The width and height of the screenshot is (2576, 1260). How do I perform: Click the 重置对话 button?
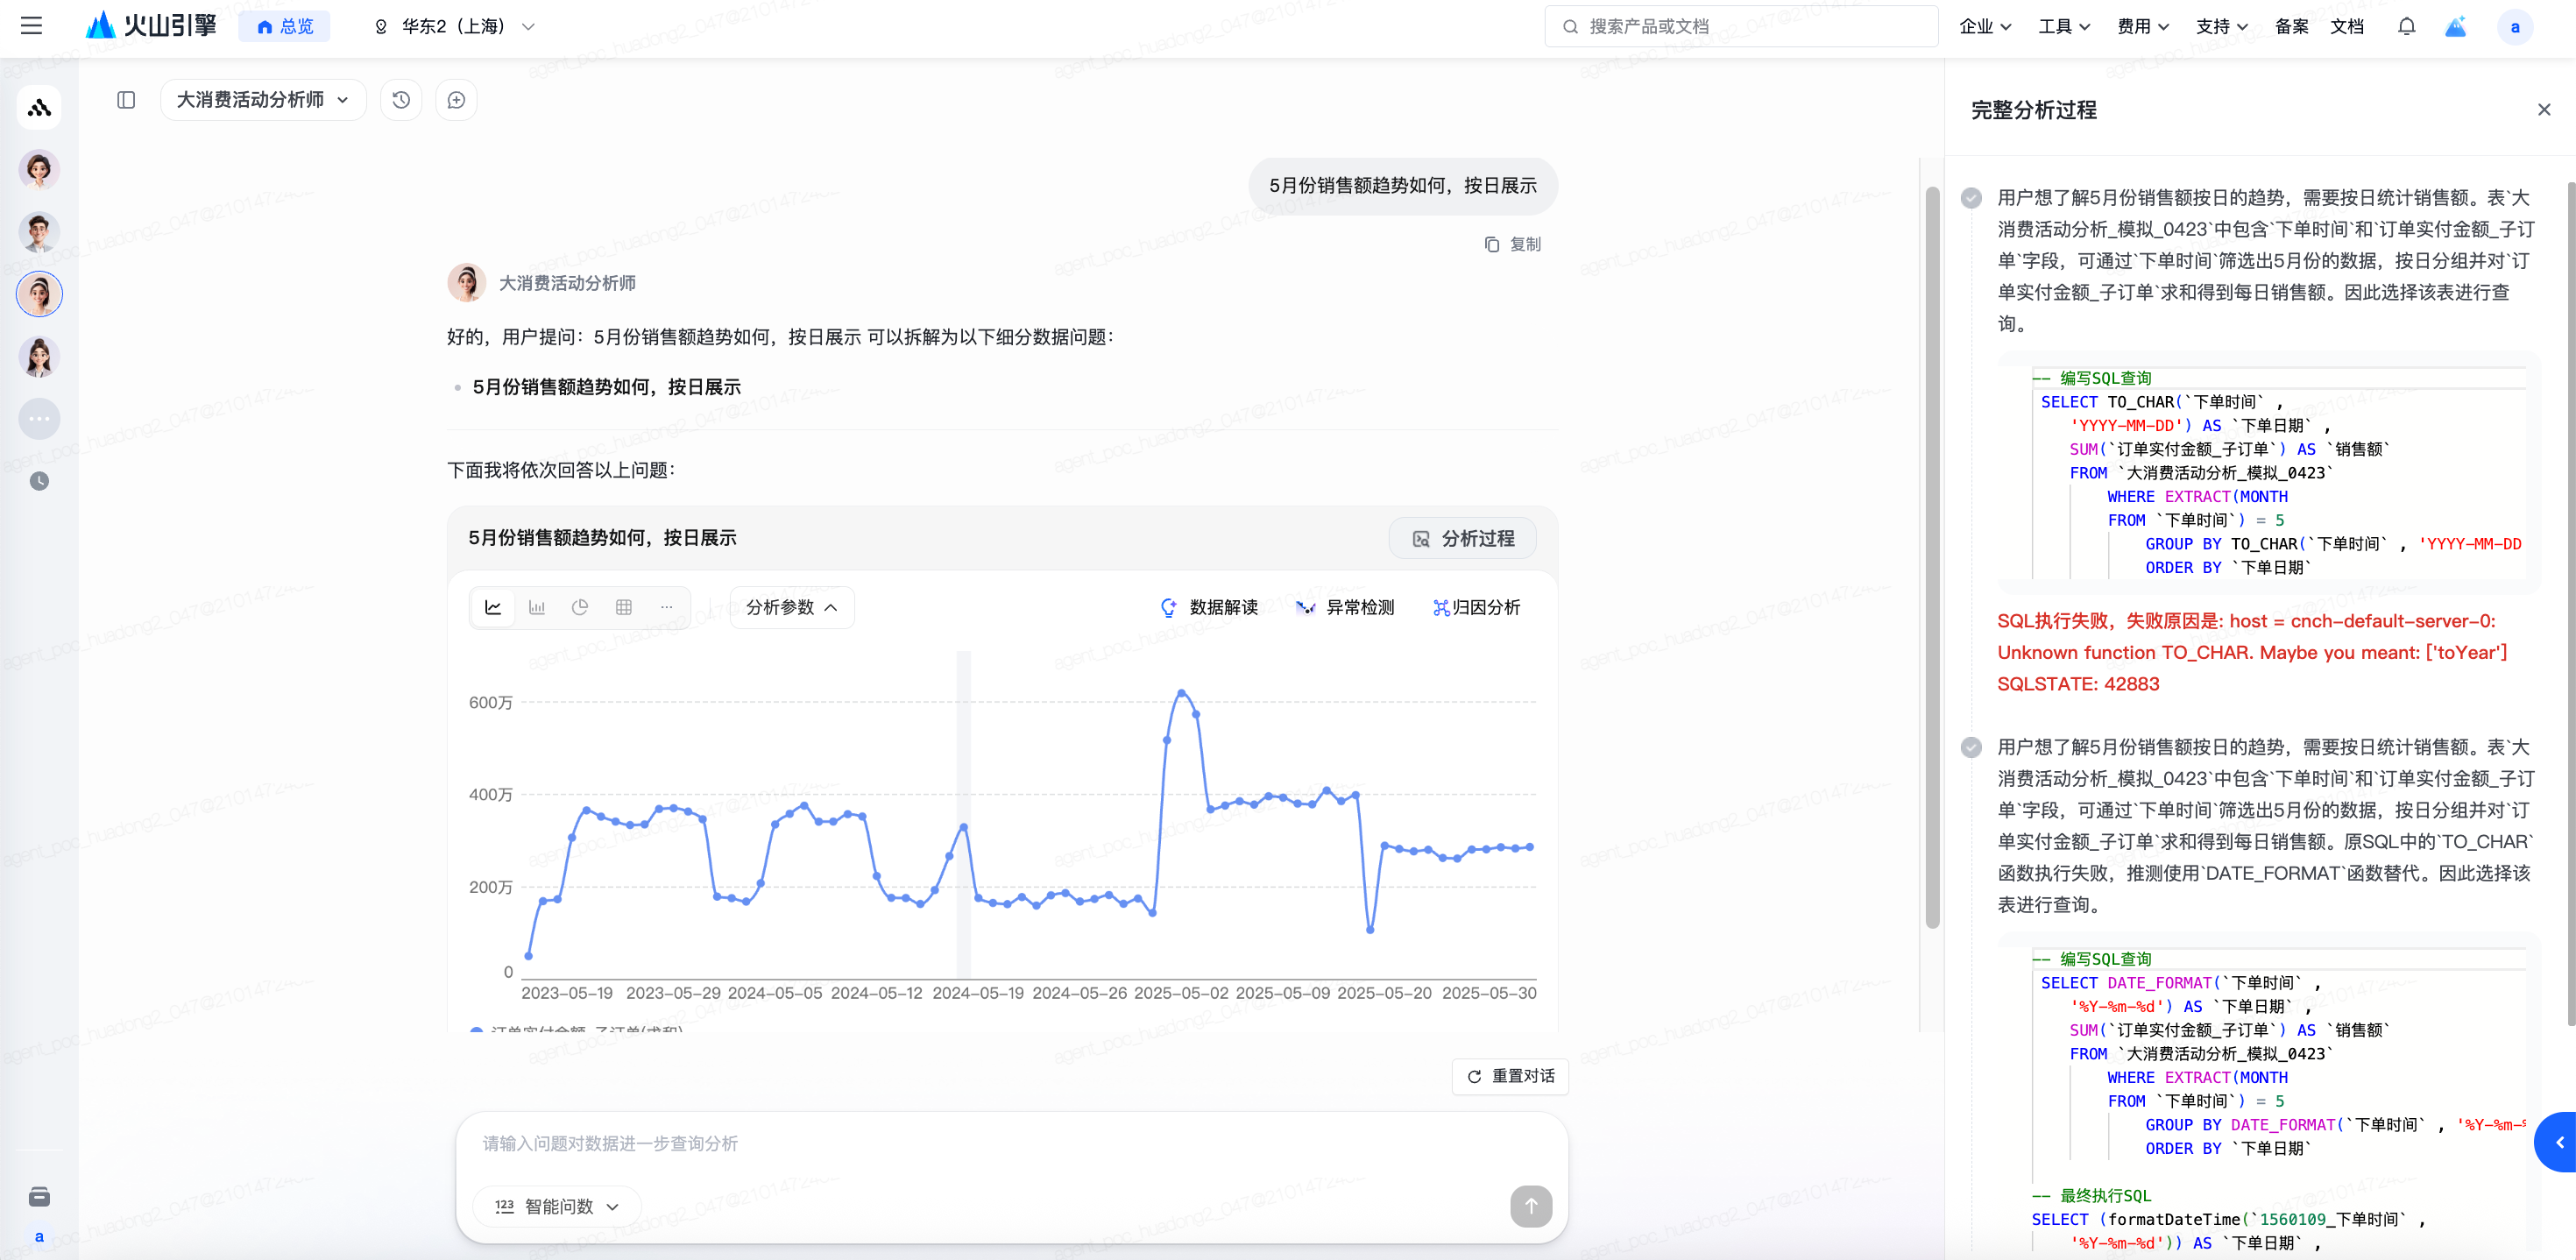1510,1076
